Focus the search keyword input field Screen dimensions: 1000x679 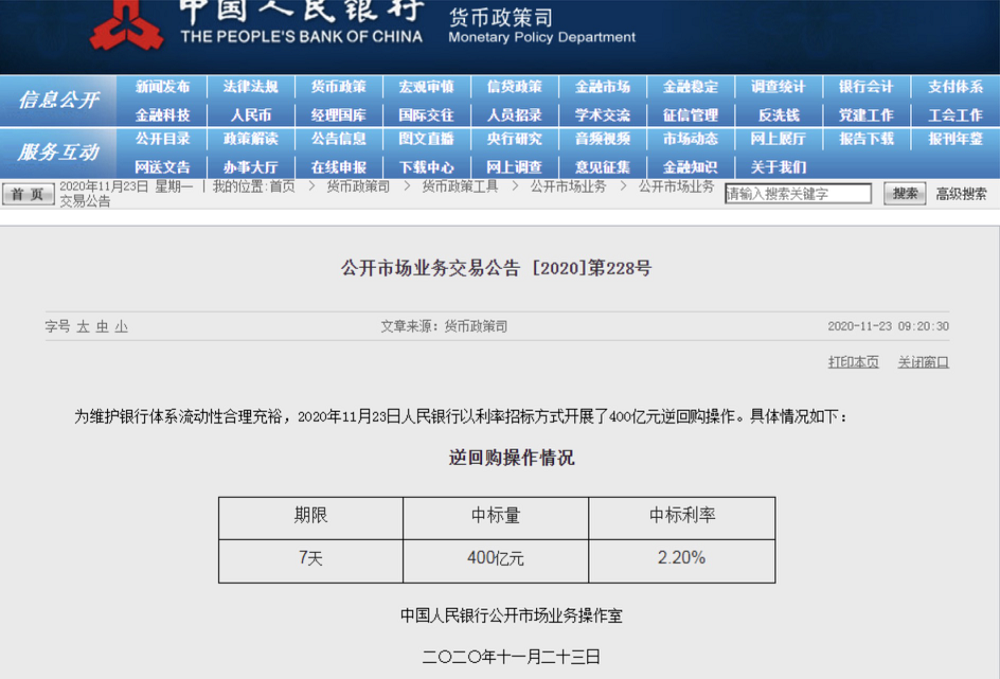[799, 194]
